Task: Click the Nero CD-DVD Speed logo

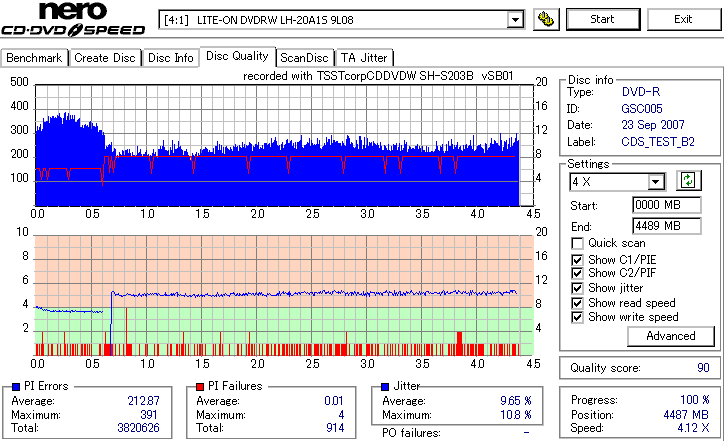Action: (73, 18)
